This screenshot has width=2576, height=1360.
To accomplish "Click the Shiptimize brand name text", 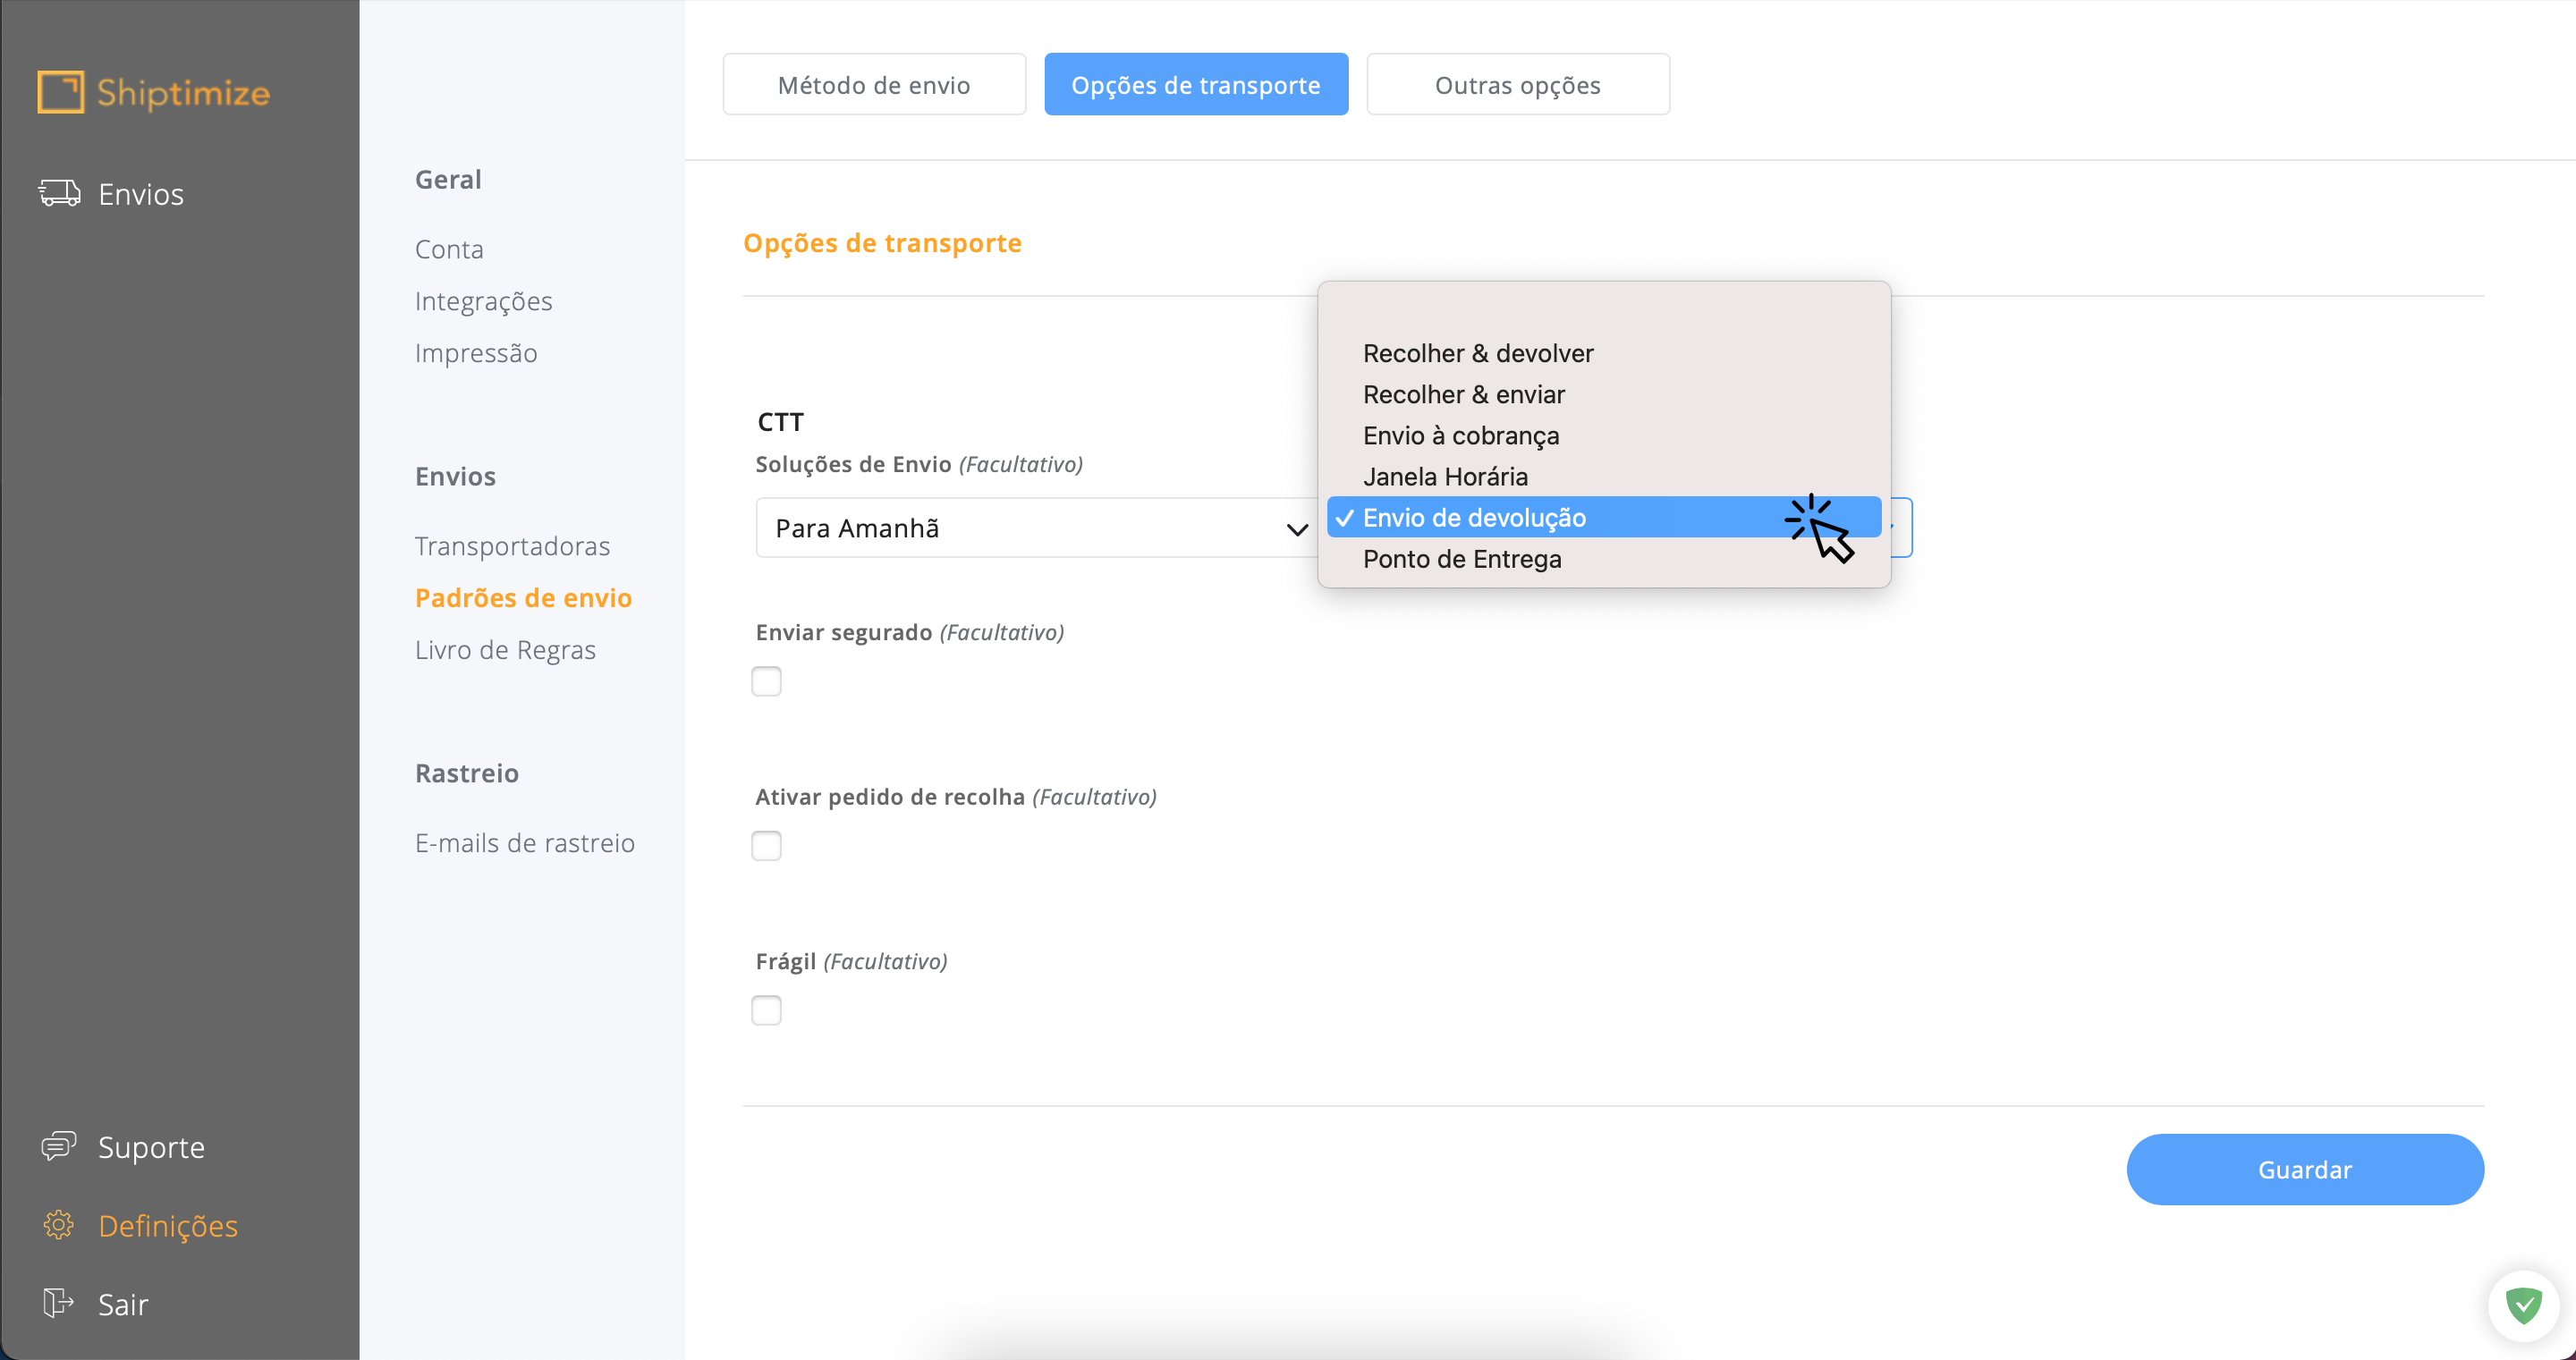I will tap(183, 93).
